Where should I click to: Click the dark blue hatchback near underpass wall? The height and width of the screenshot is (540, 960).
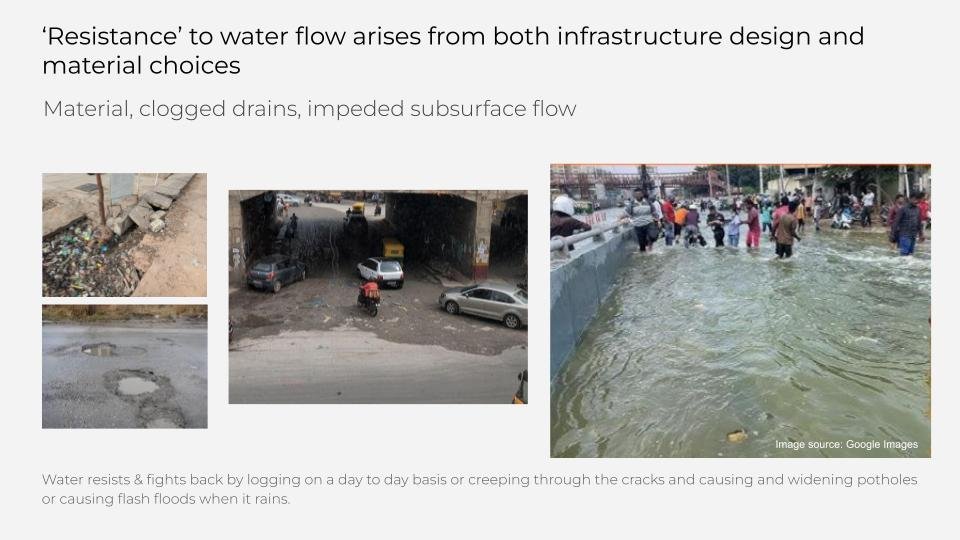(276, 272)
